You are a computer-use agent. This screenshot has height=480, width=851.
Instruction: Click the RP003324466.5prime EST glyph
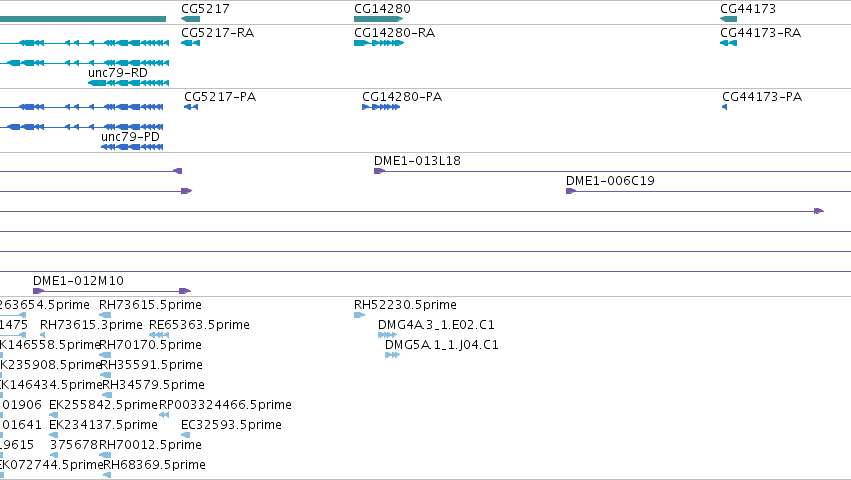[x=164, y=415]
